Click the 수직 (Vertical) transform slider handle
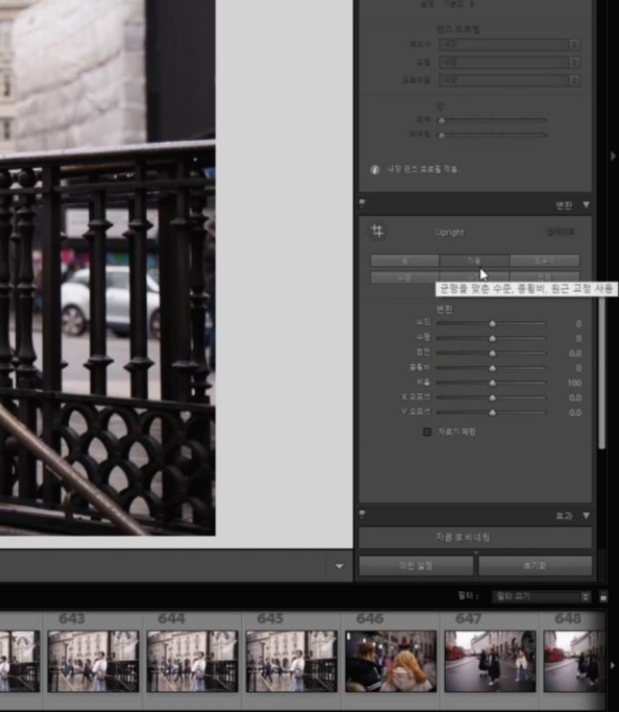619x712 pixels. [492, 324]
